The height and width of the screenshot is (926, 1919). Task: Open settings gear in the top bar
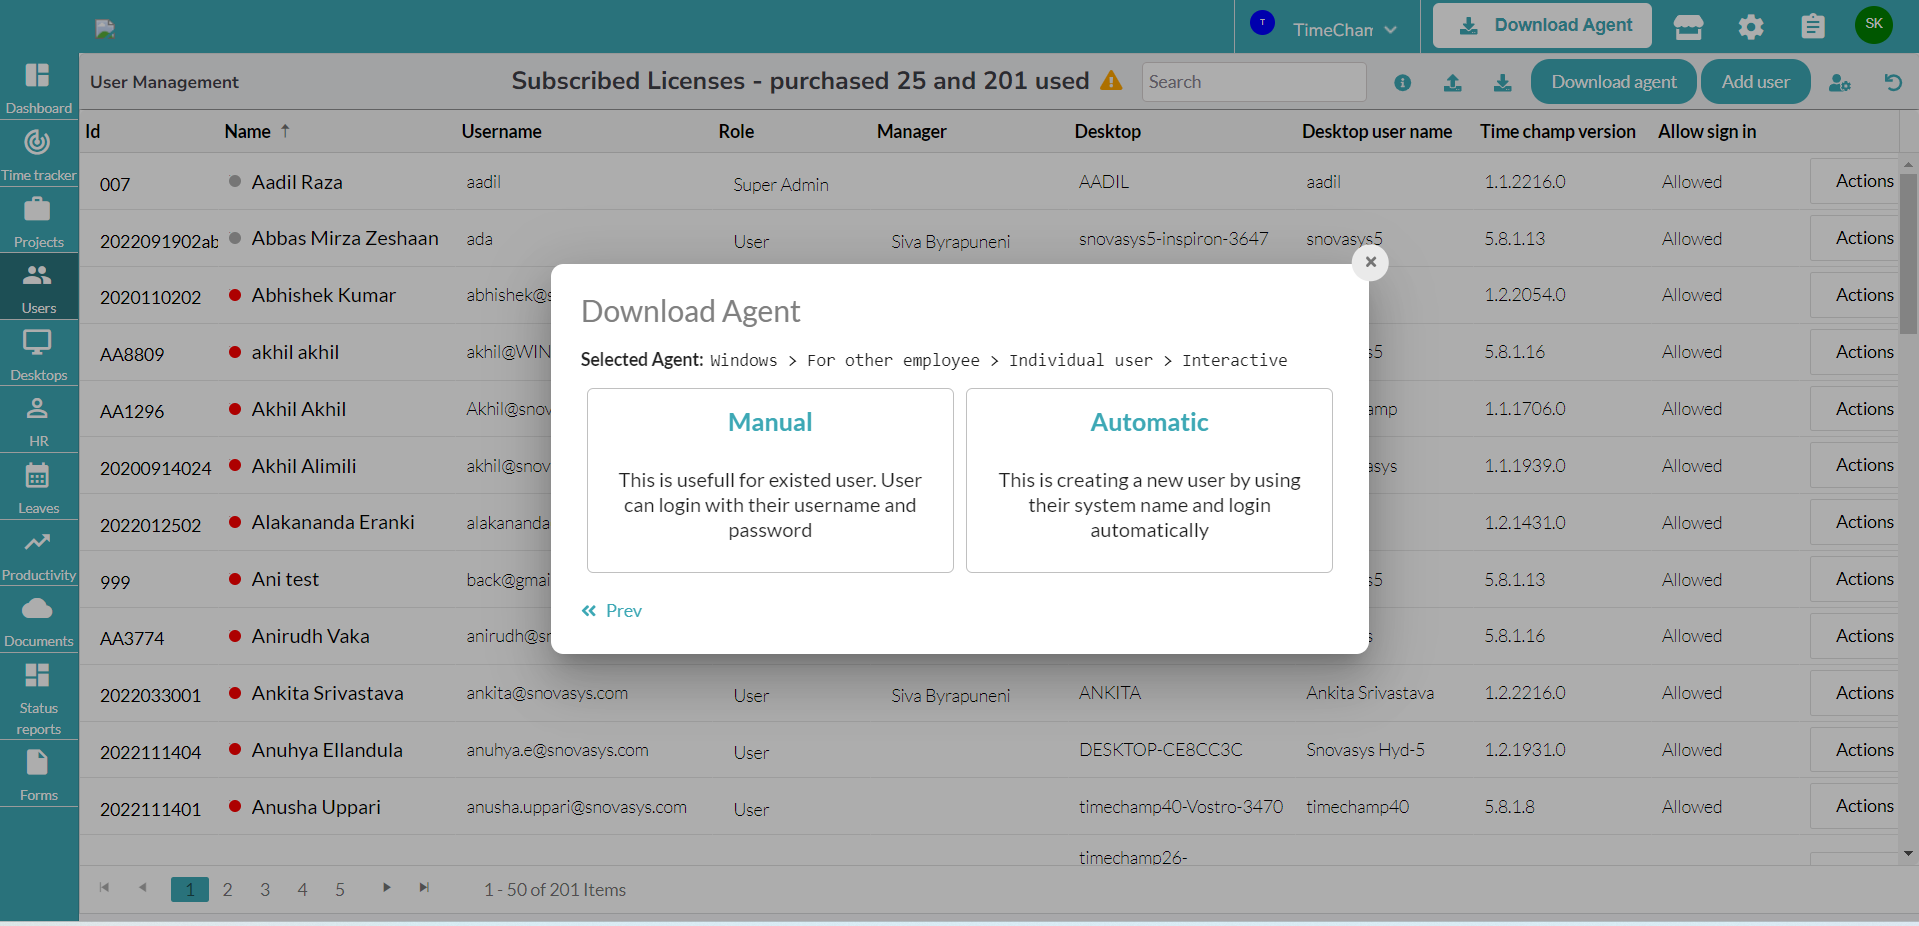pos(1750,27)
